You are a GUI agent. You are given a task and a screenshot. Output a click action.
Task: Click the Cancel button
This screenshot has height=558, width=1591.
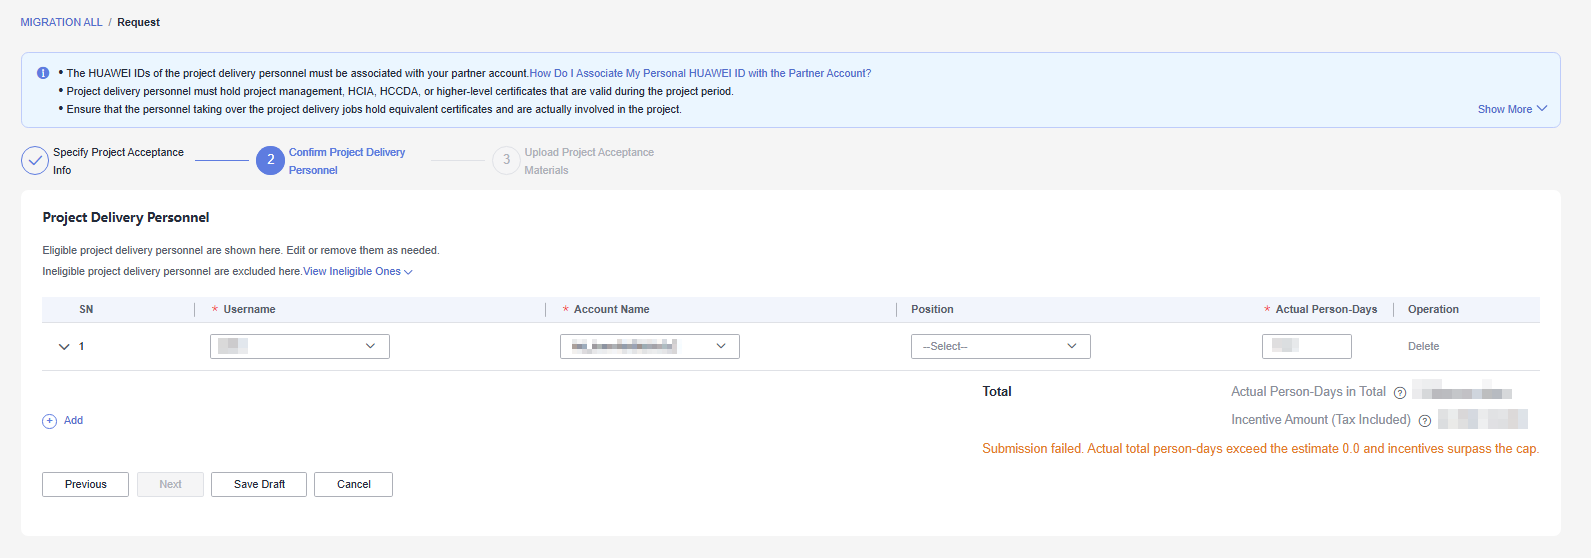(x=353, y=484)
